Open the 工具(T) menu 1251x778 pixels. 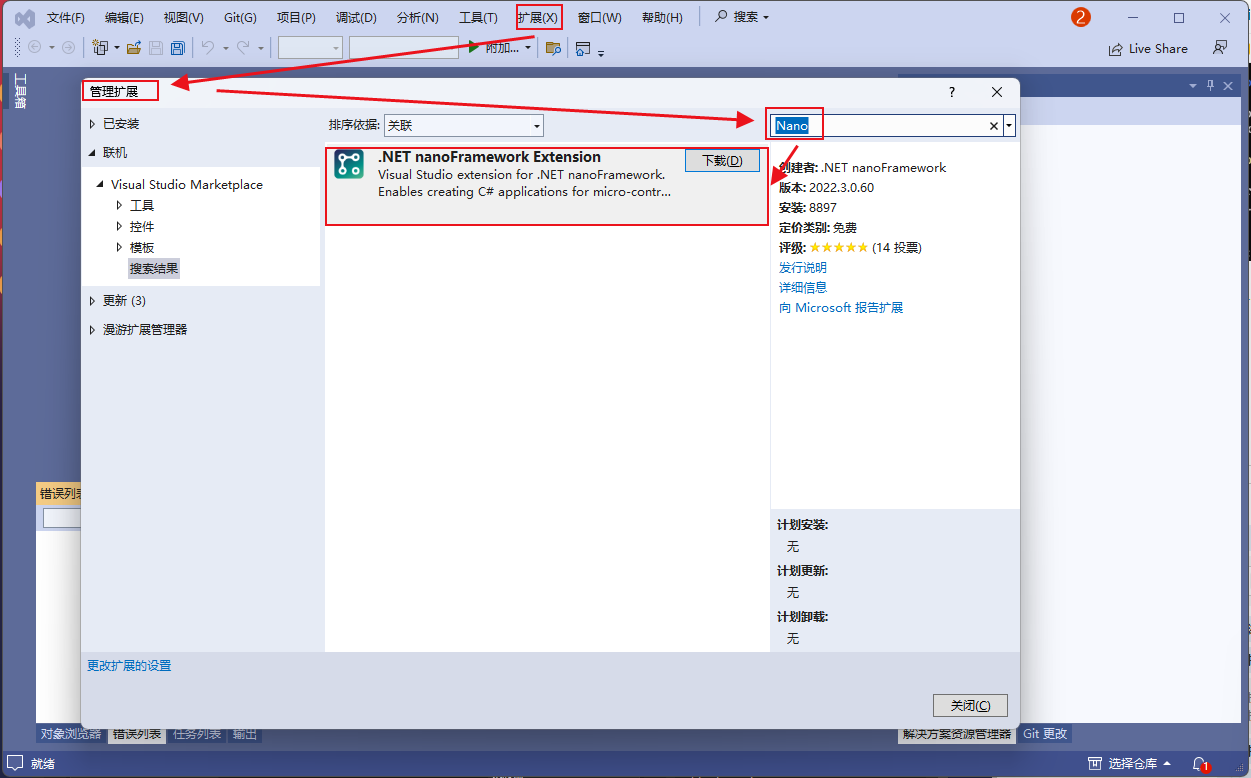pyautogui.click(x=478, y=18)
